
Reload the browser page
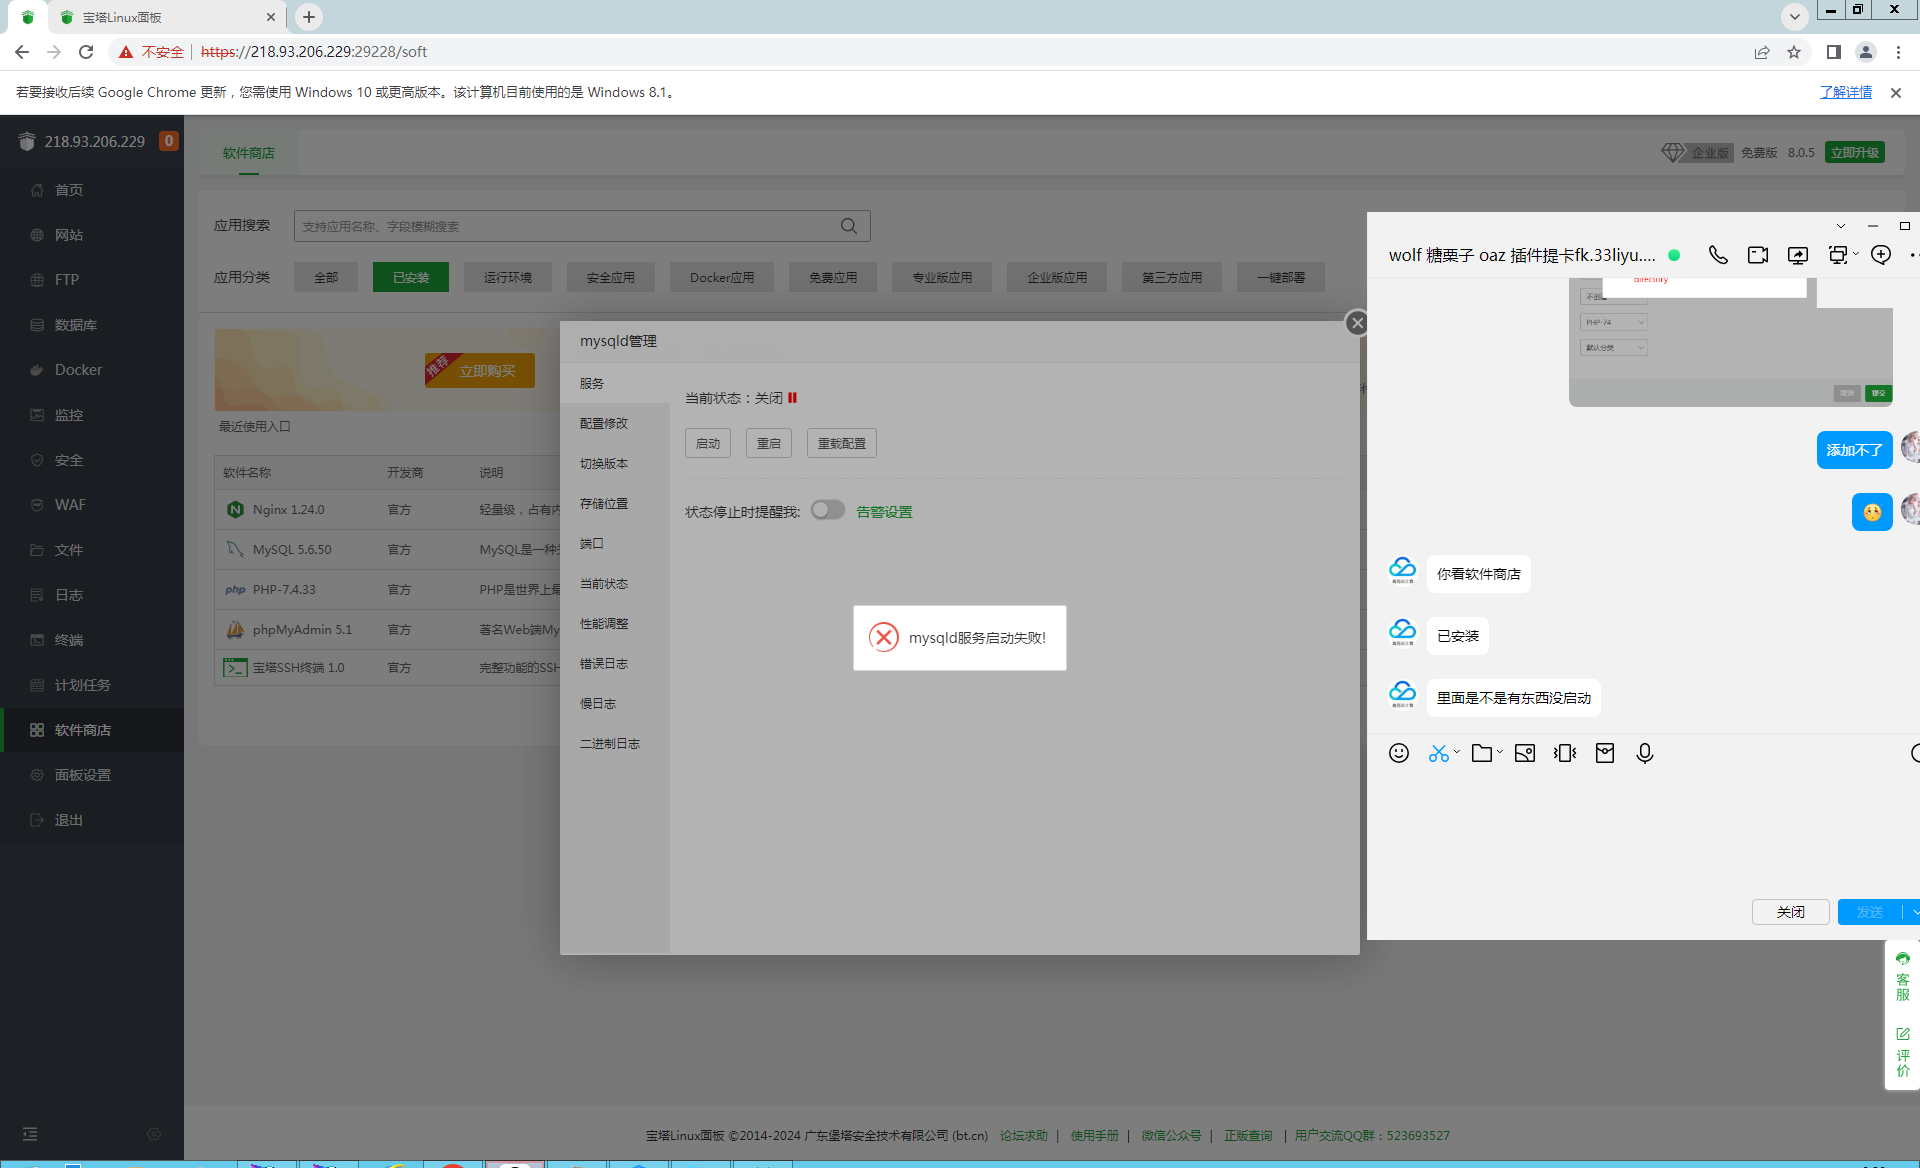86,52
